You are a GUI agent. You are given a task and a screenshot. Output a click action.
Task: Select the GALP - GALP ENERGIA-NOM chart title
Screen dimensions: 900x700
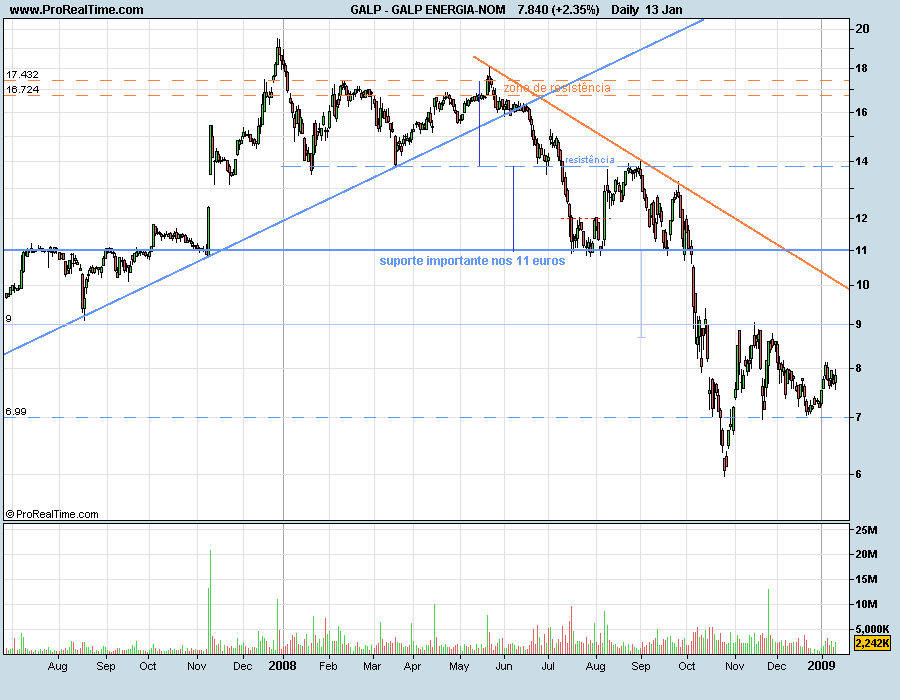428,10
